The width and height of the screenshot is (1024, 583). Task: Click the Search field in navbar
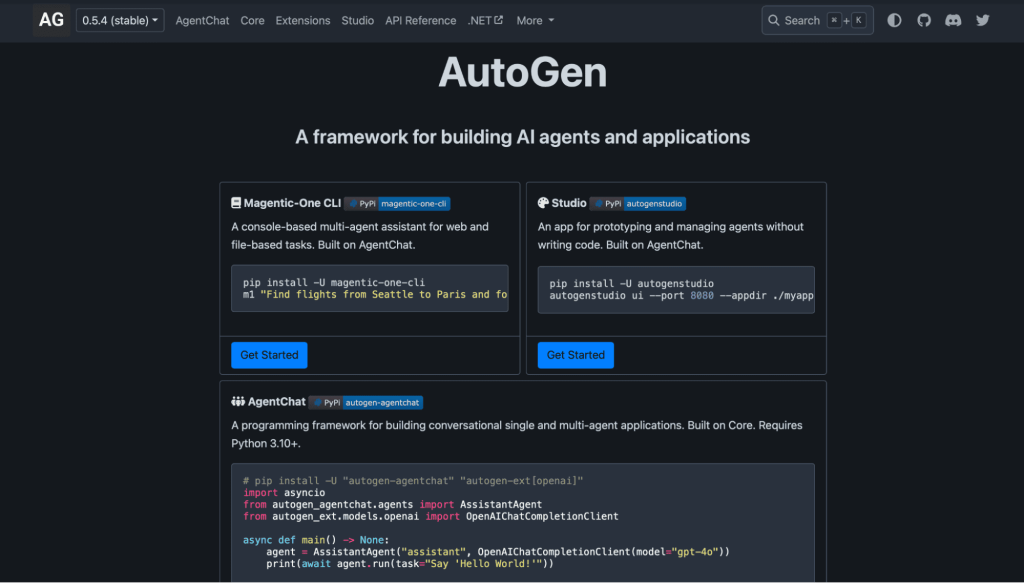817,20
